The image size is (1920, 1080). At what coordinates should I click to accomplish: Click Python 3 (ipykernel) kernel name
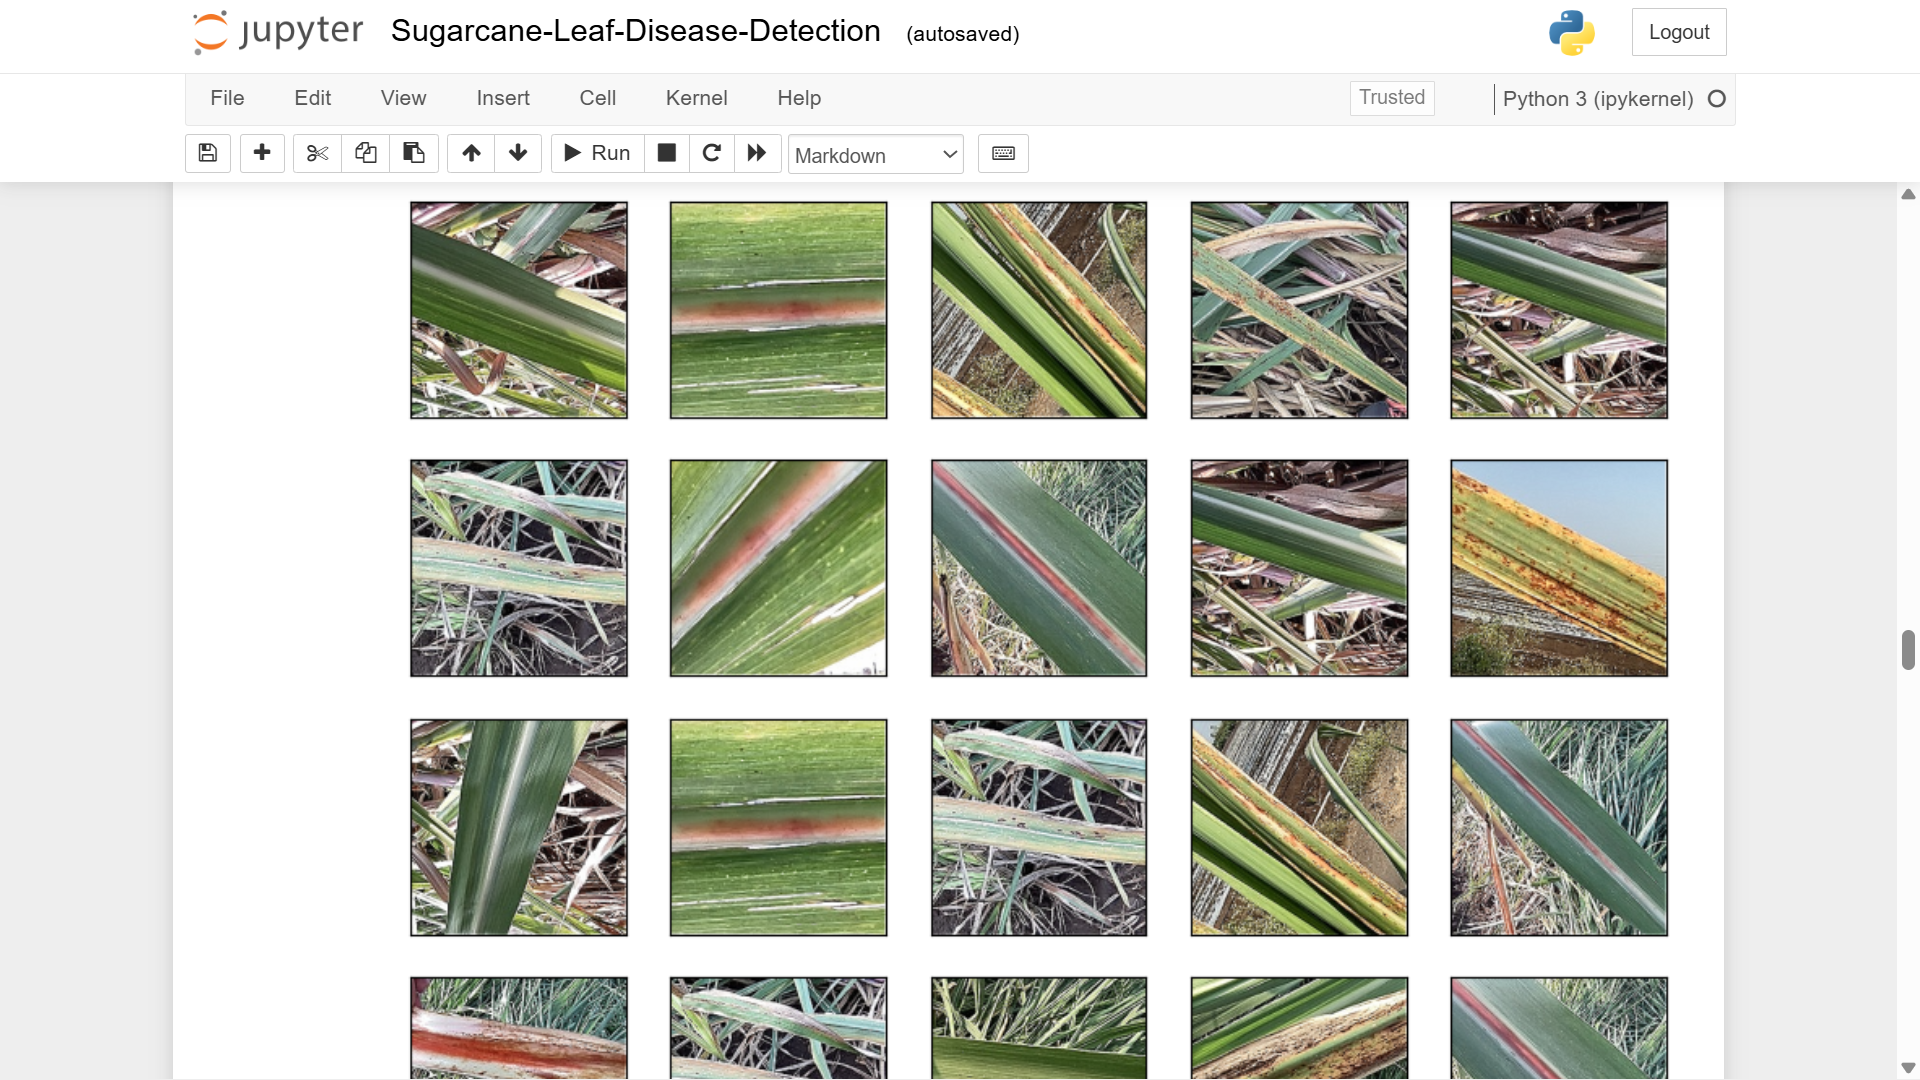click(1598, 99)
